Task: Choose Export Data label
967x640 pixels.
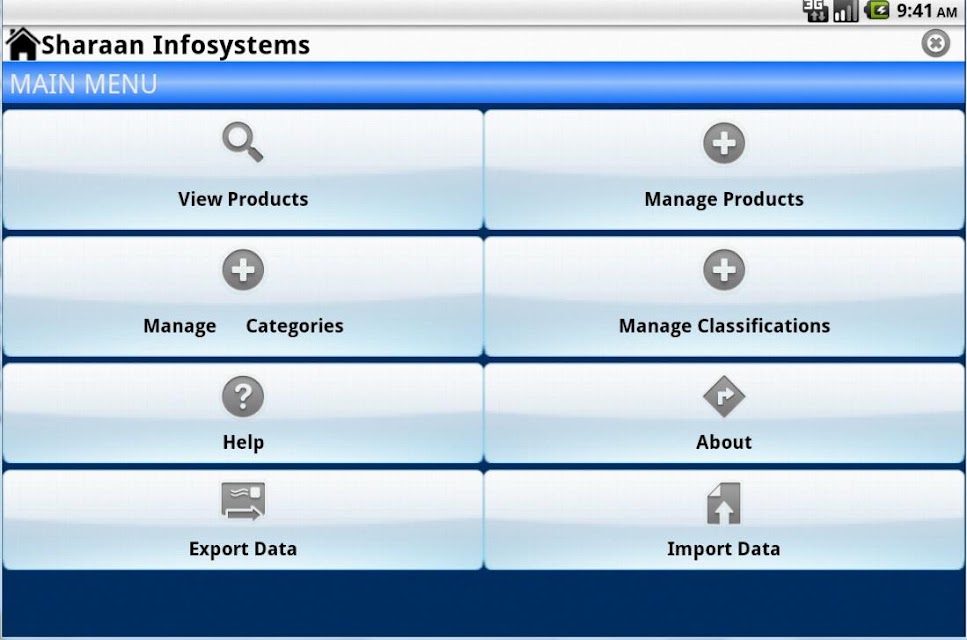Action: [x=243, y=549]
